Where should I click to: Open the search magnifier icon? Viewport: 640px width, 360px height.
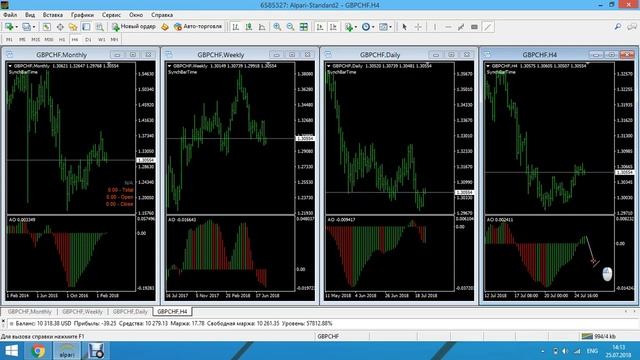(x=618, y=27)
